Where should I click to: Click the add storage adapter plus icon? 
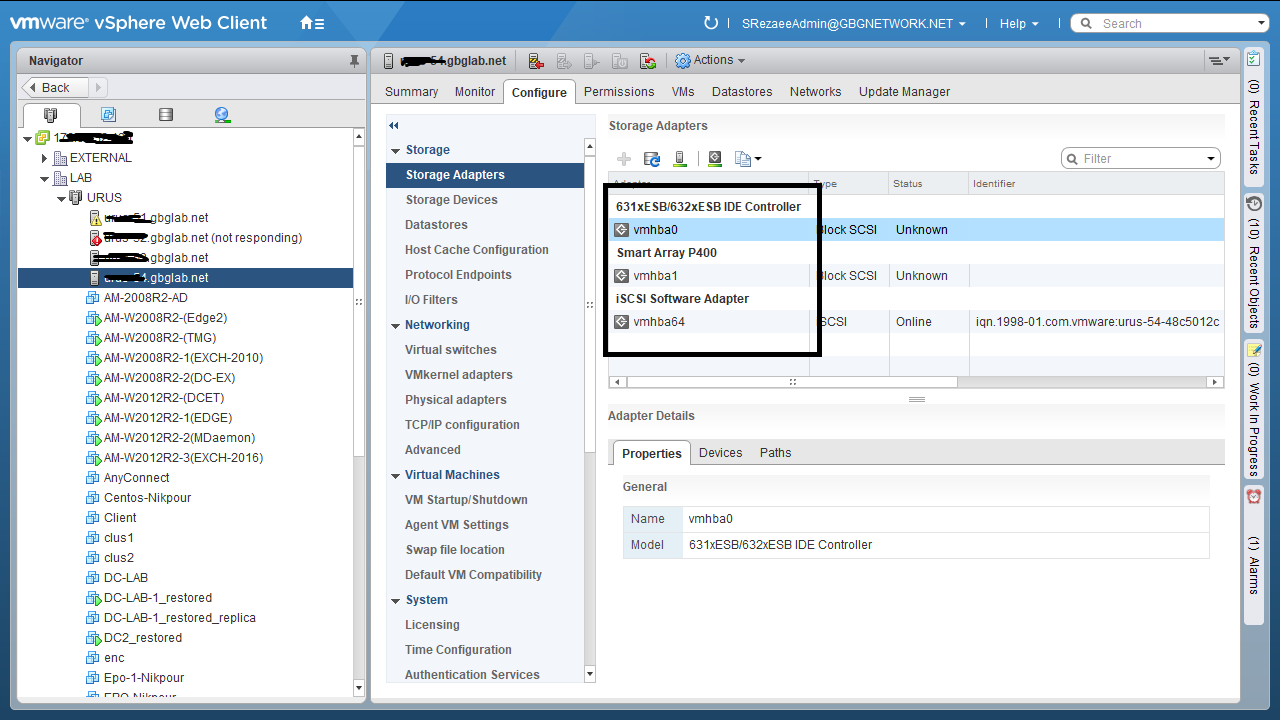click(x=624, y=159)
